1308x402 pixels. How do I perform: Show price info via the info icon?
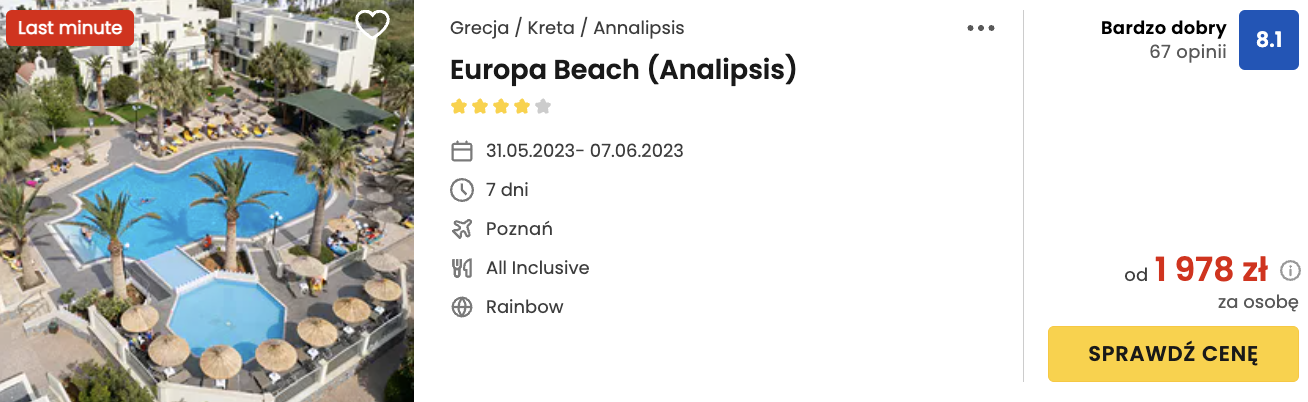(1290, 270)
